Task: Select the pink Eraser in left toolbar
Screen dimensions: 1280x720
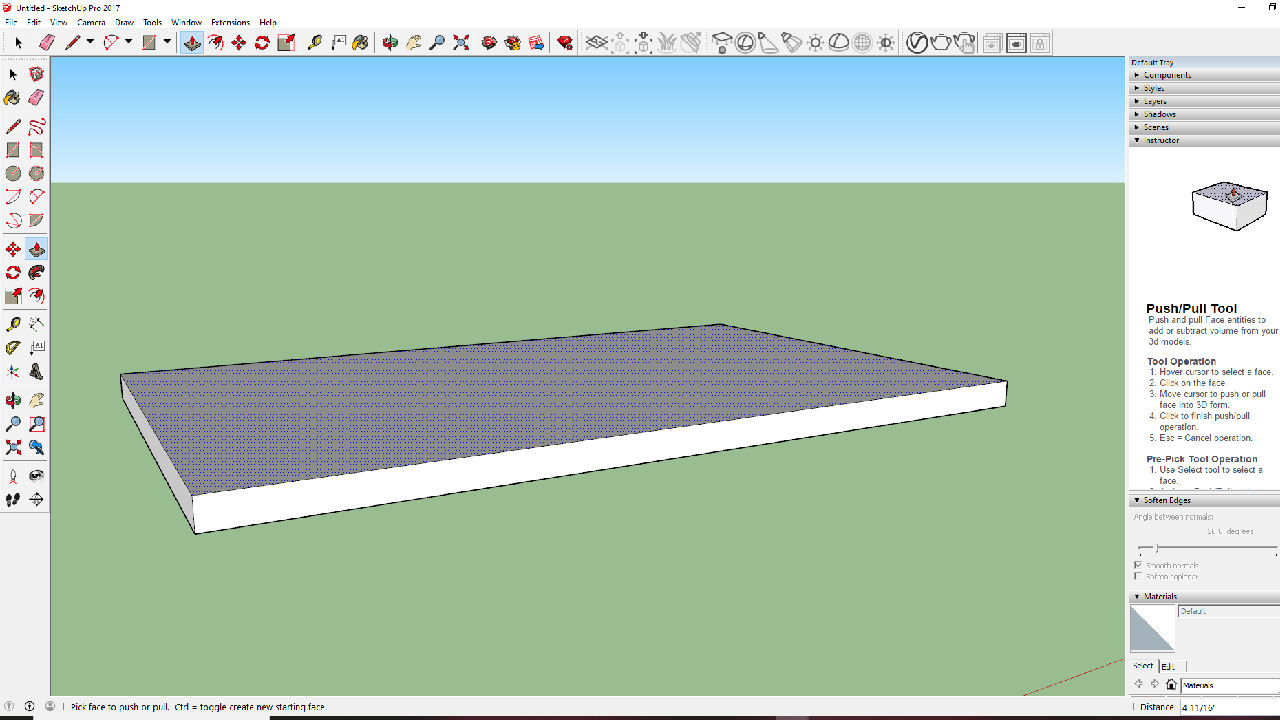Action: [36, 98]
